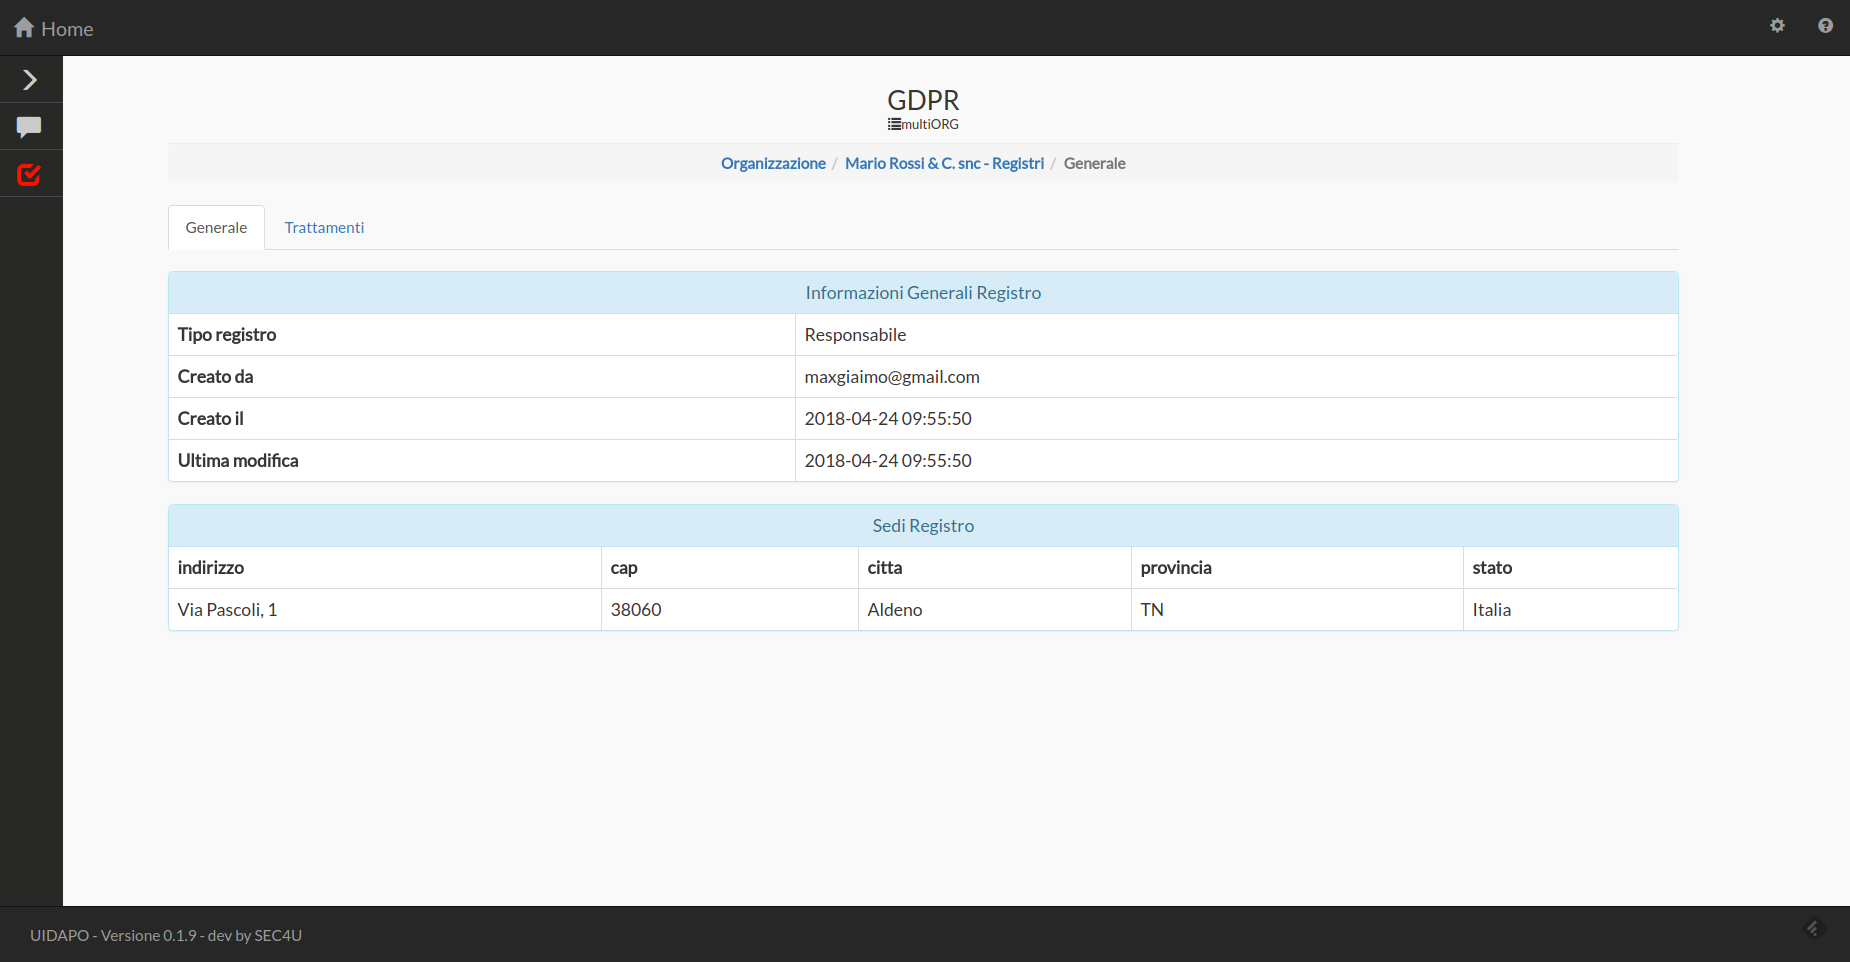Viewport: 1850px width, 962px height.
Task: Select the Ultima modifica label
Action: coord(238,461)
